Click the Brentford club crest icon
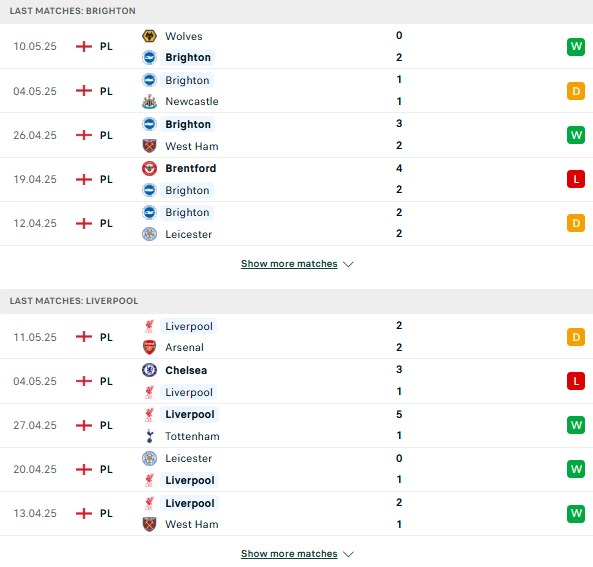 click(x=149, y=168)
